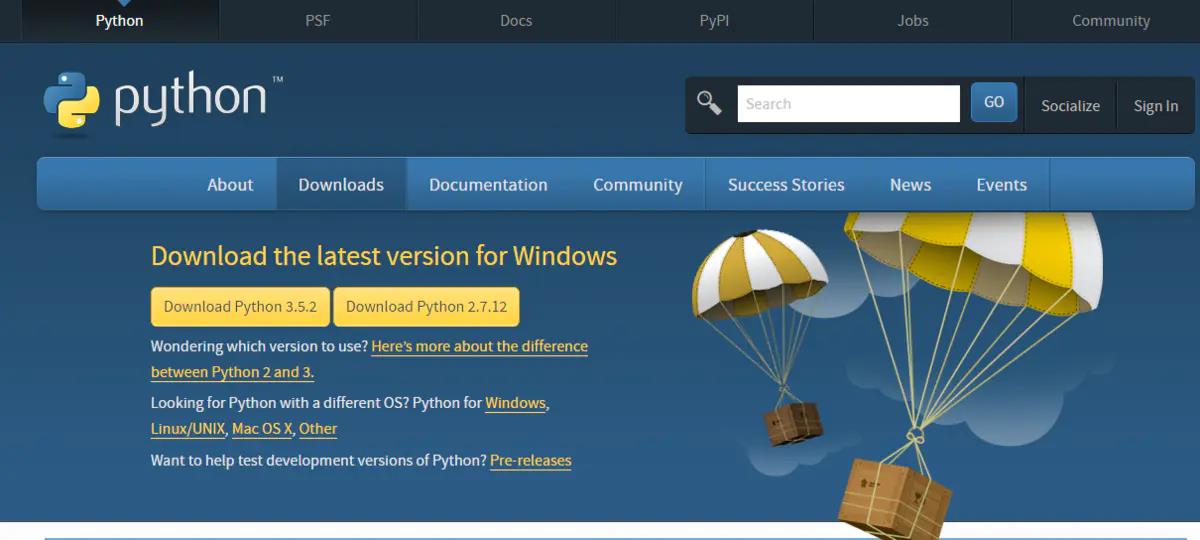Follow the Linux/UNIX download link
Image resolution: width=1200 pixels, height=540 pixels.
(188, 429)
